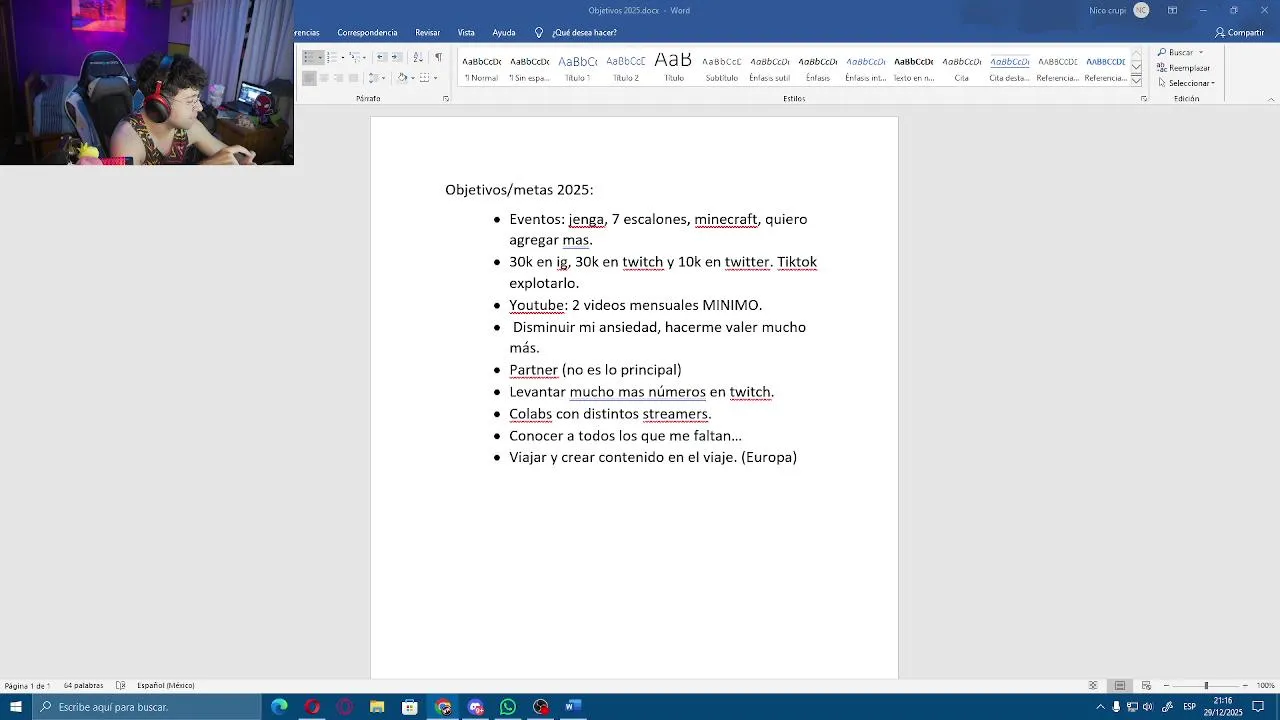1280x720 pixels.
Task: Apply the Sin espaciado style
Action: click(529, 68)
